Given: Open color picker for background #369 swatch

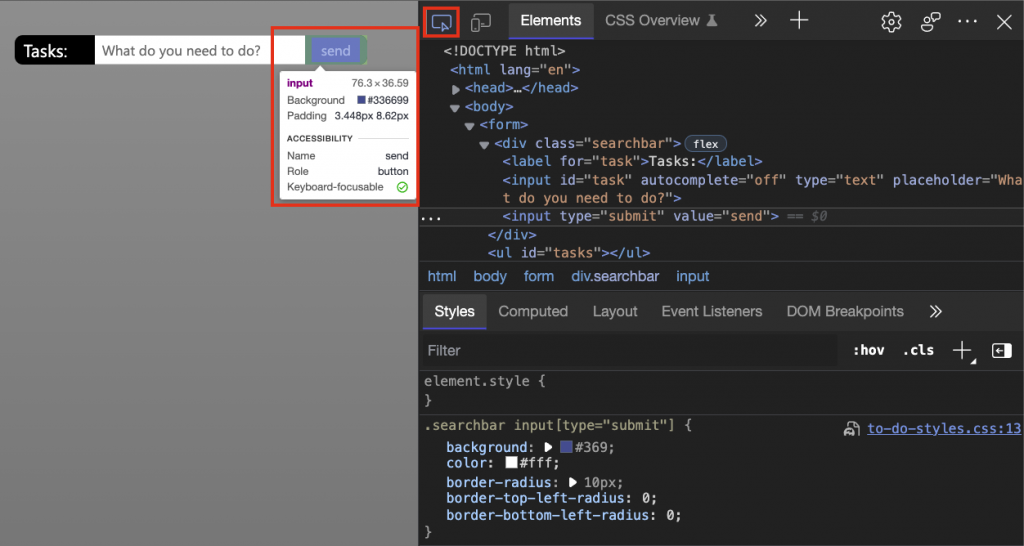Looking at the screenshot, I should click(566, 447).
